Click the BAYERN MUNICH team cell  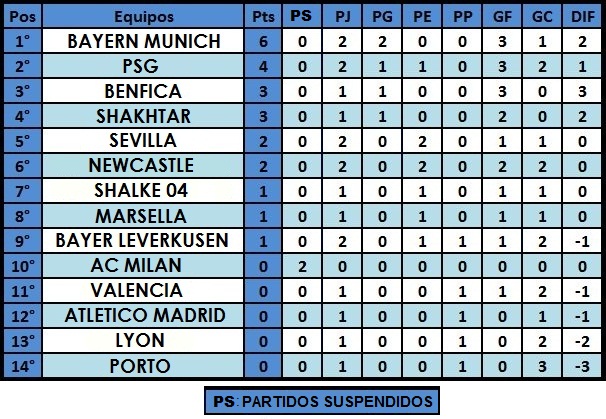[x=143, y=41]
